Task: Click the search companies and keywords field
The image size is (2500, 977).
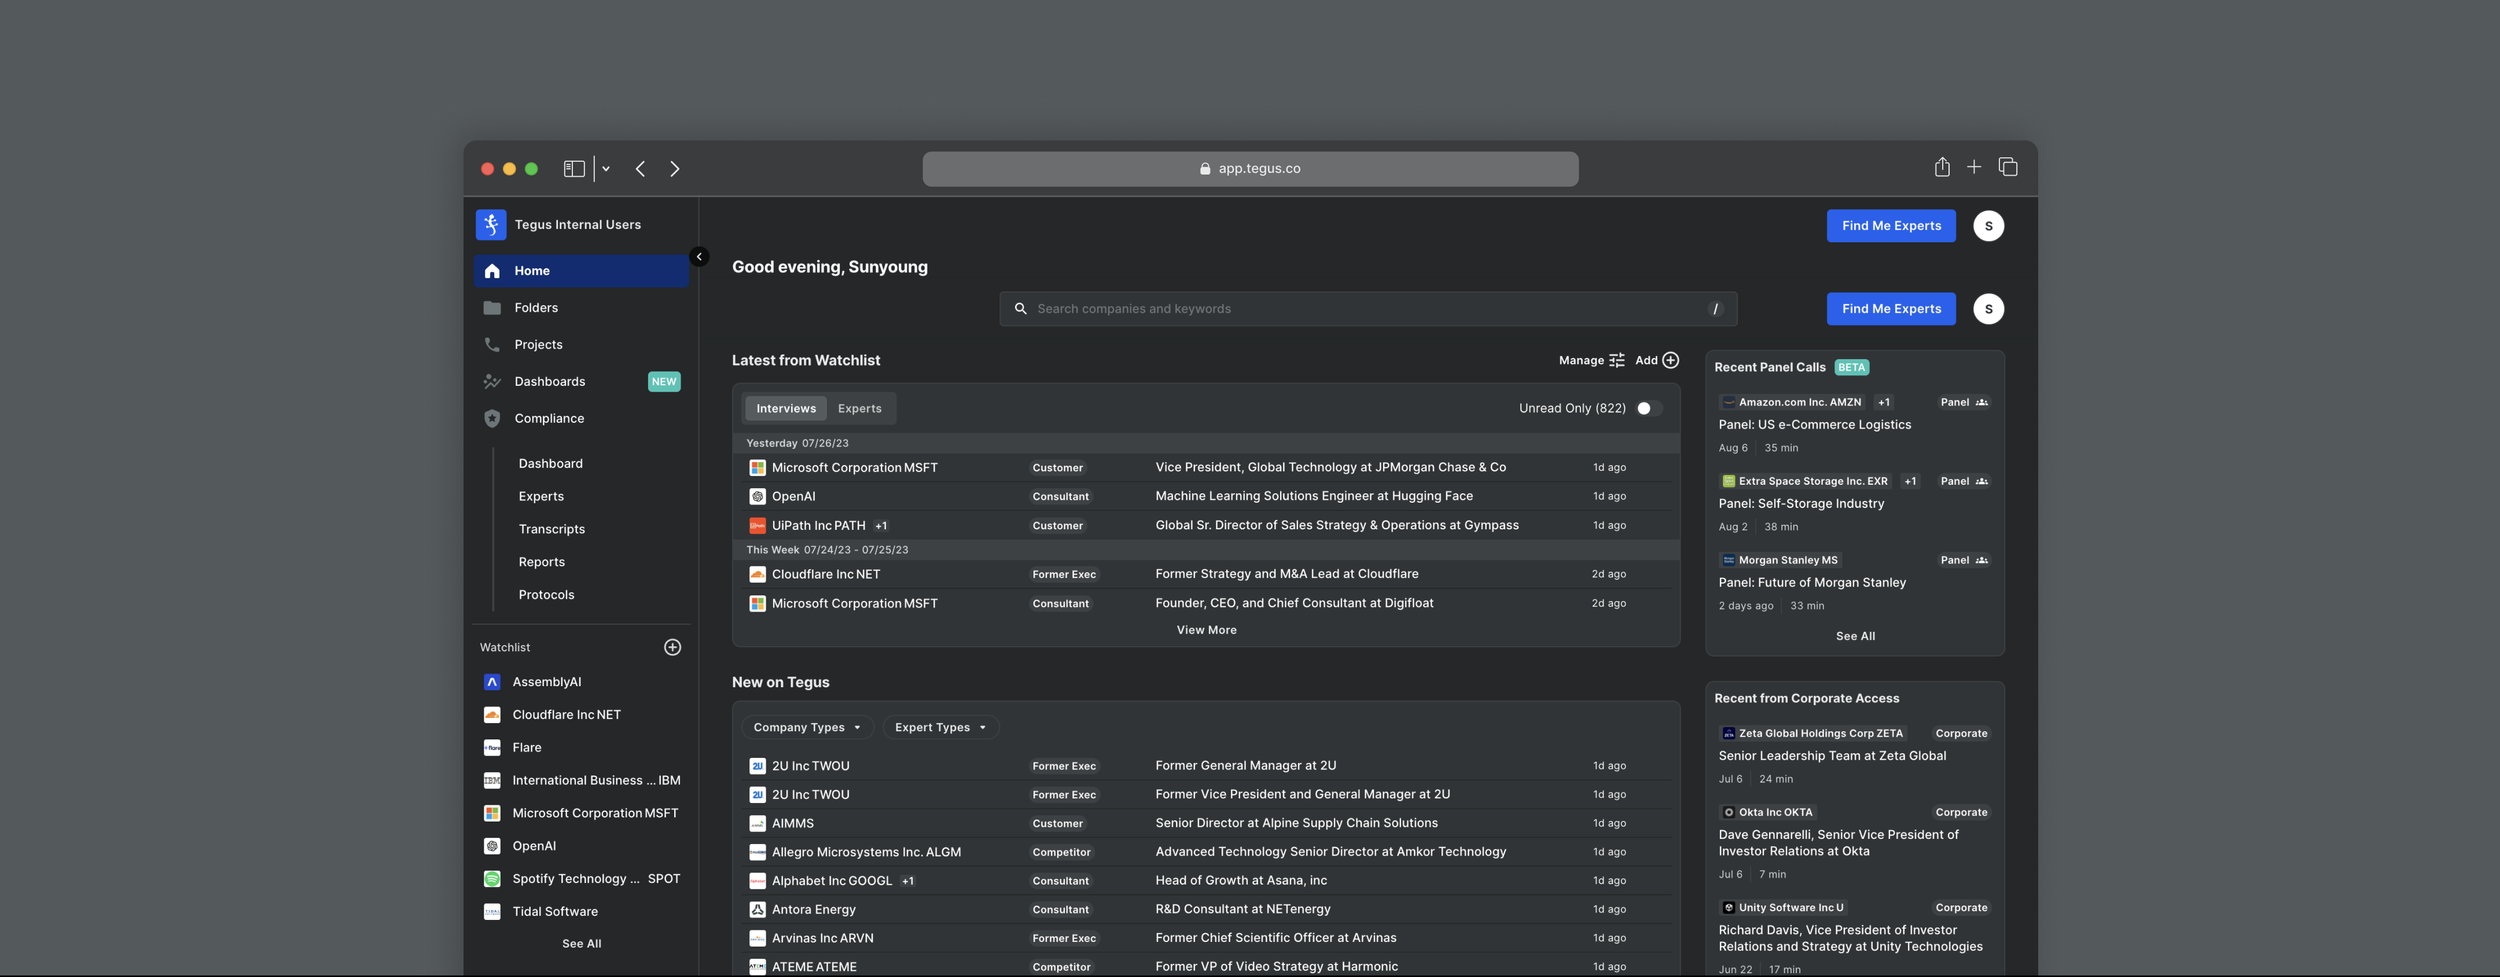Action: coord(1368,309)
